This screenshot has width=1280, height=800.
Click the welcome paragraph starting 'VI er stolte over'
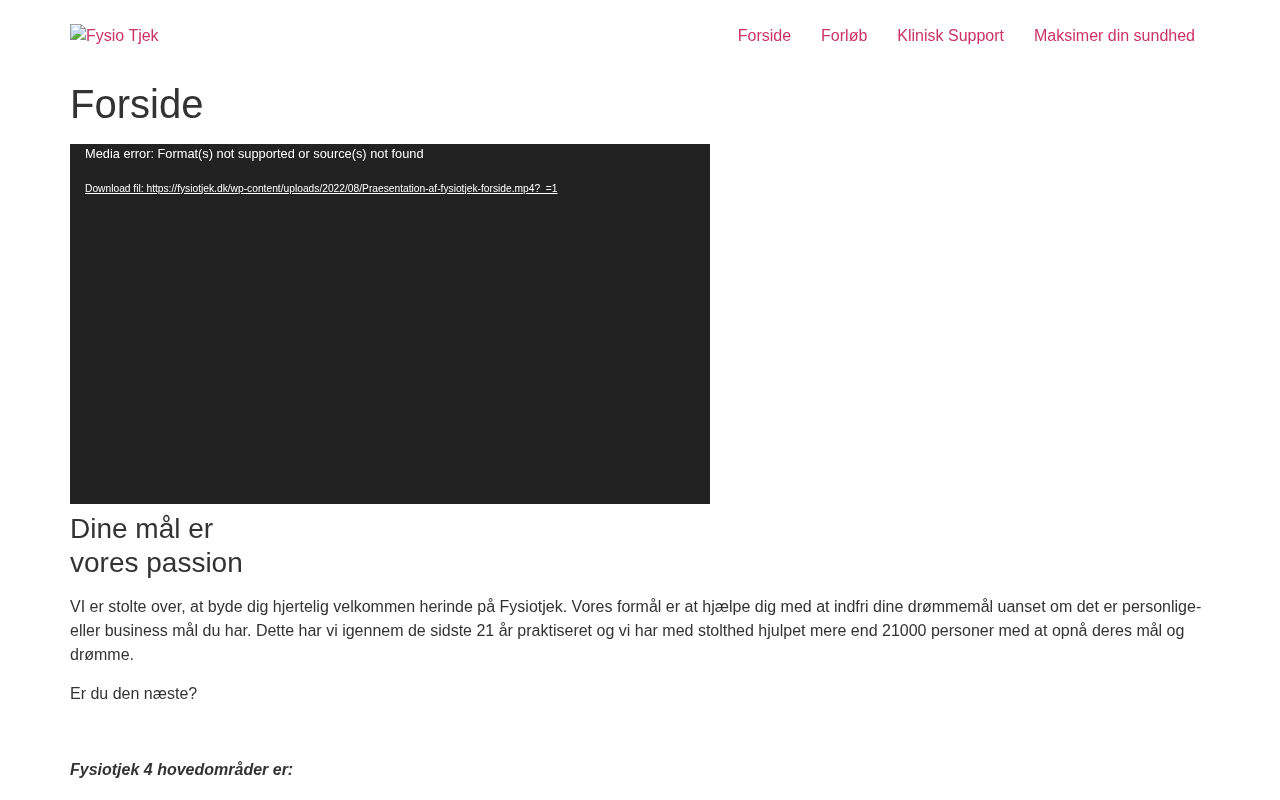coord(636,631)
